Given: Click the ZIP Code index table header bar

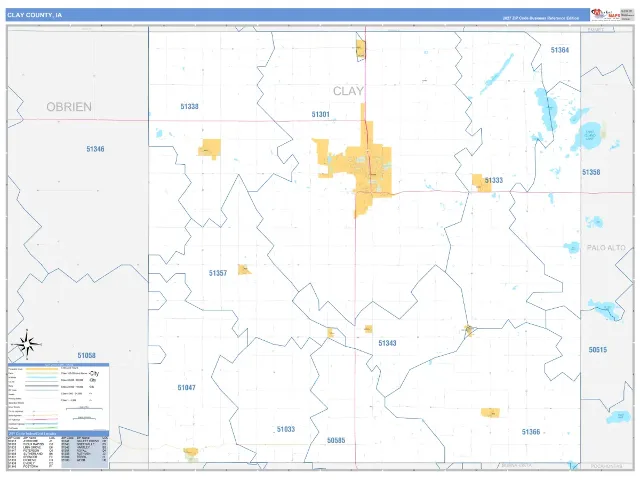Looking at the screenshot, I should [58, 433].
